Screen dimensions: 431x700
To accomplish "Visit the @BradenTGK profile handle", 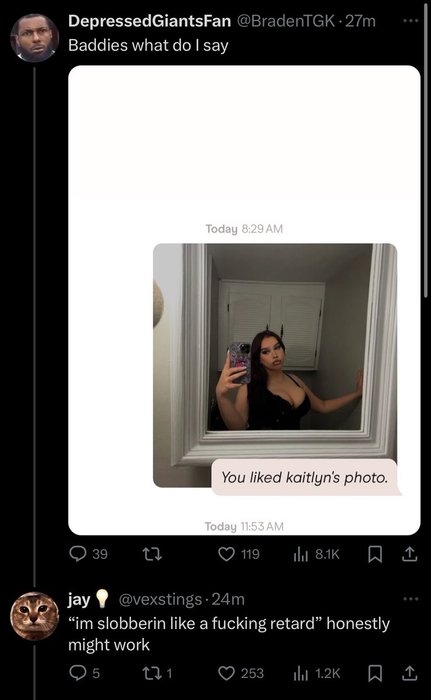I will click(285, 21).
